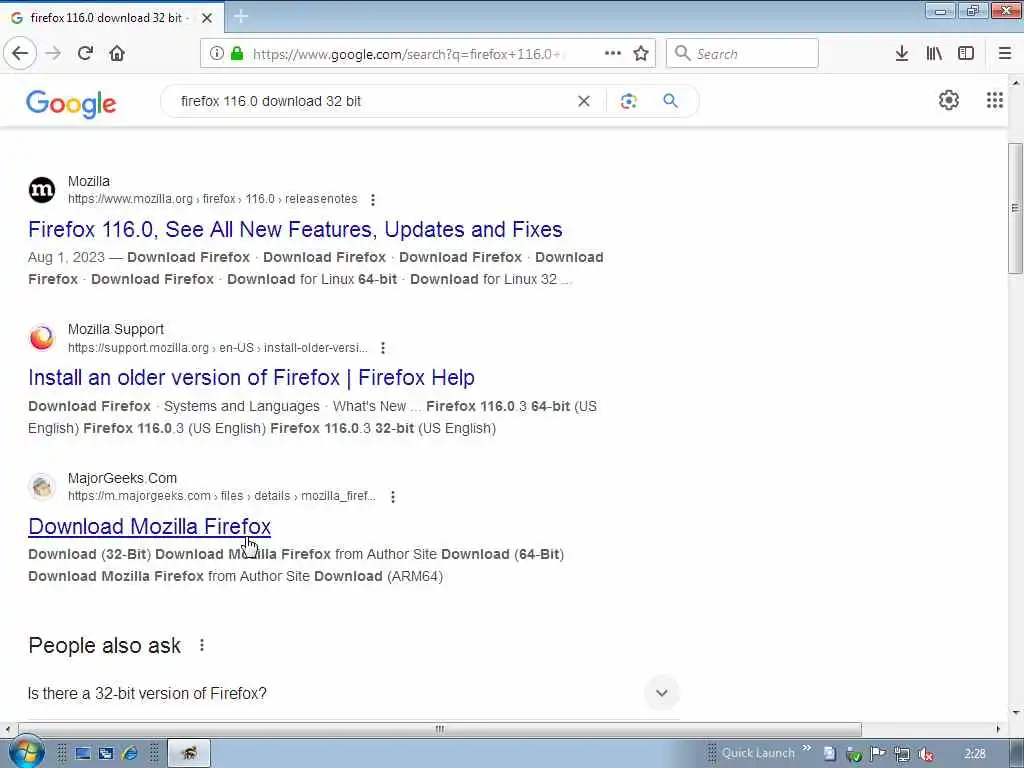This screenshot has height=768, width=1024.
Task: Focus the Firefox address bar URL
Action: [x=406, y=54]
